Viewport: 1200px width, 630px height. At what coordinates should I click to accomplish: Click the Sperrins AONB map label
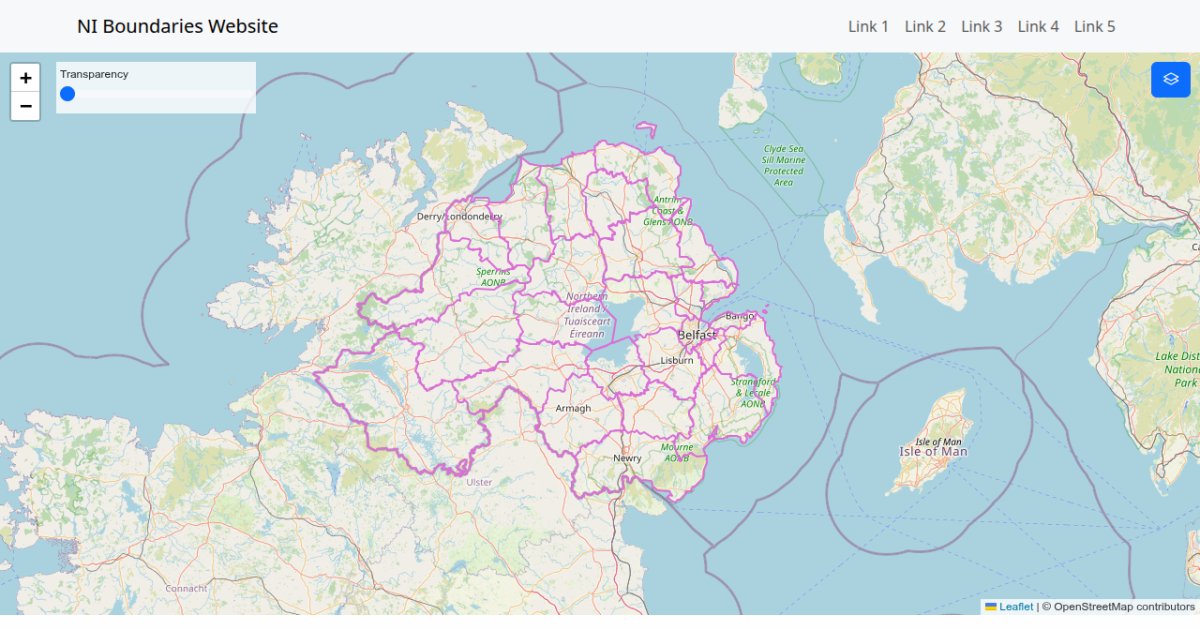click(493, 277)
